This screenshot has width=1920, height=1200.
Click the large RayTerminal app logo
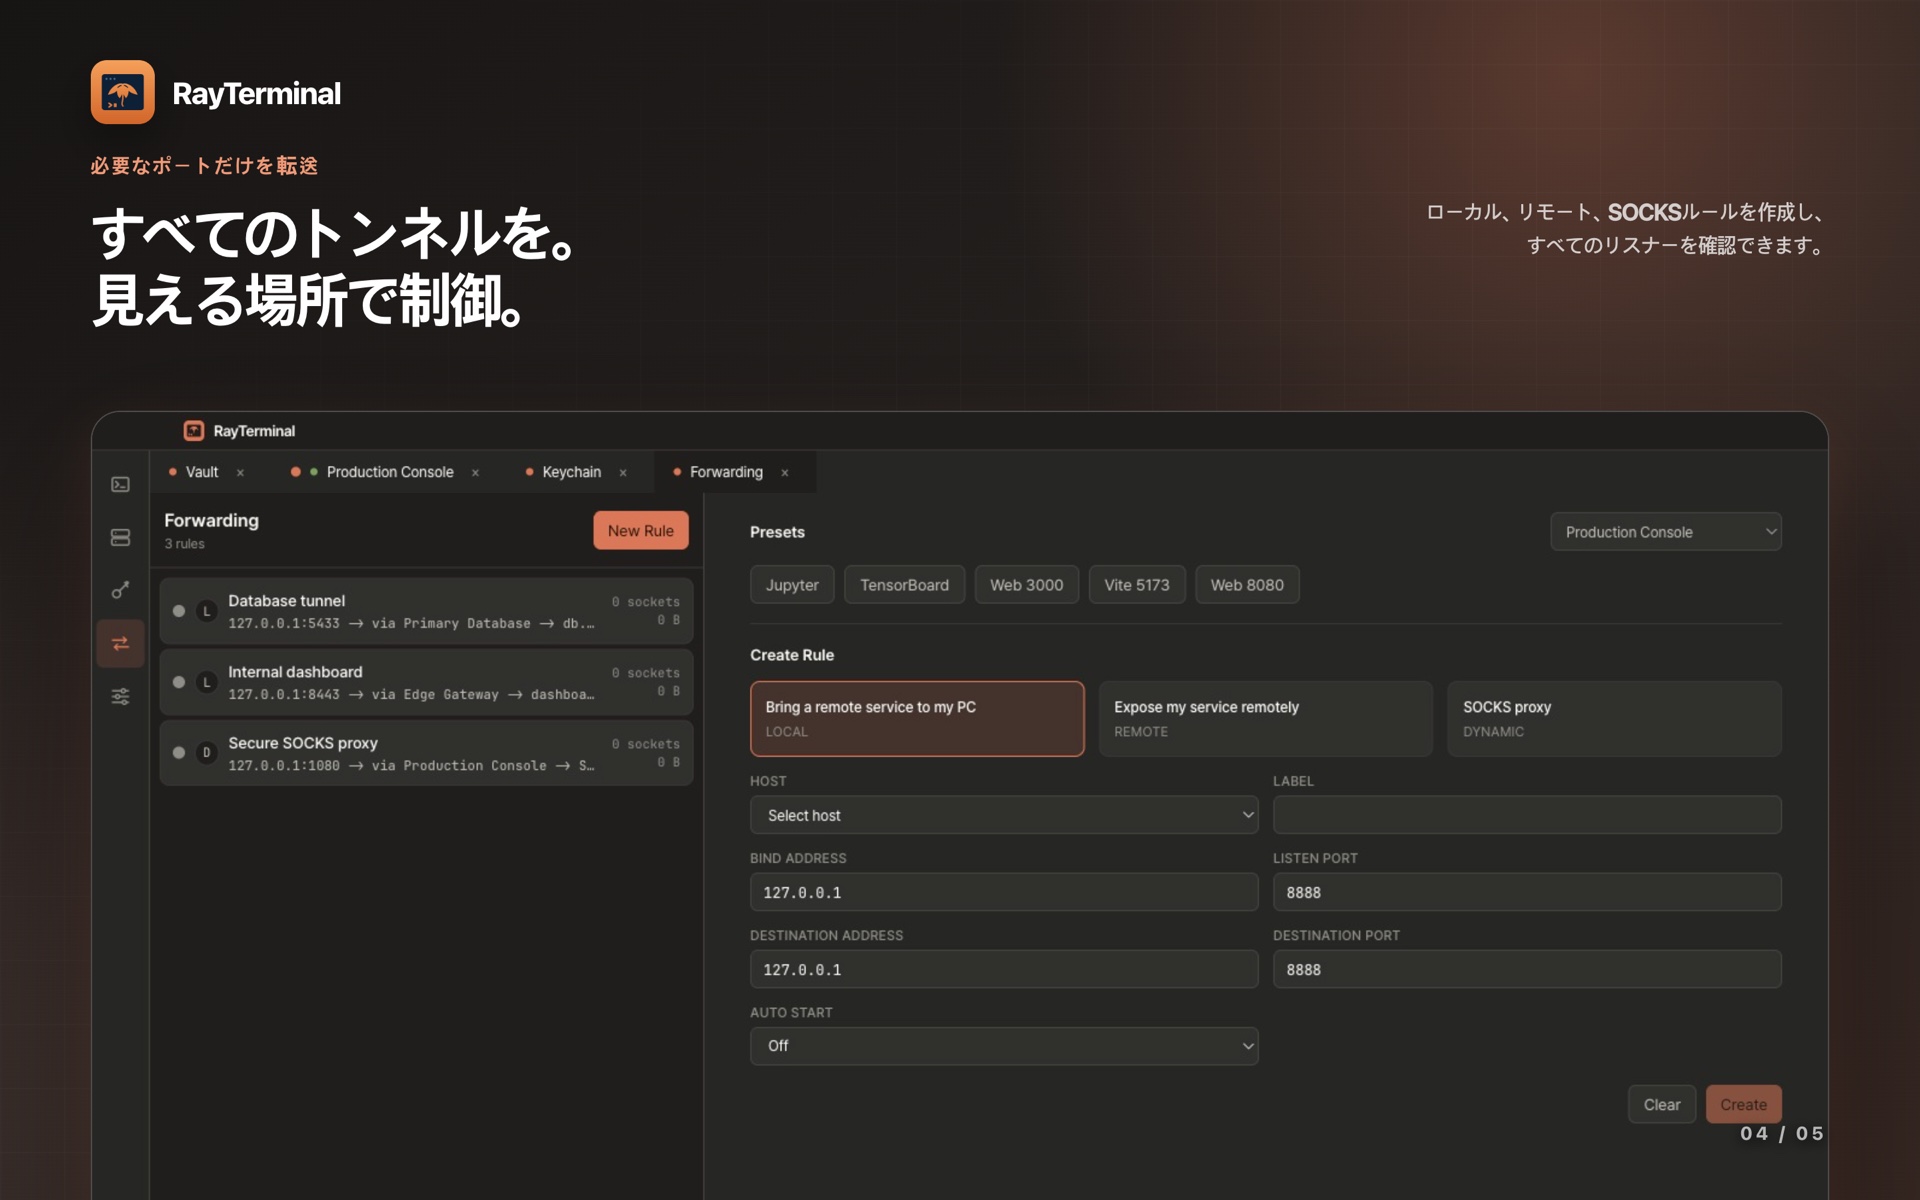(123, 92)
